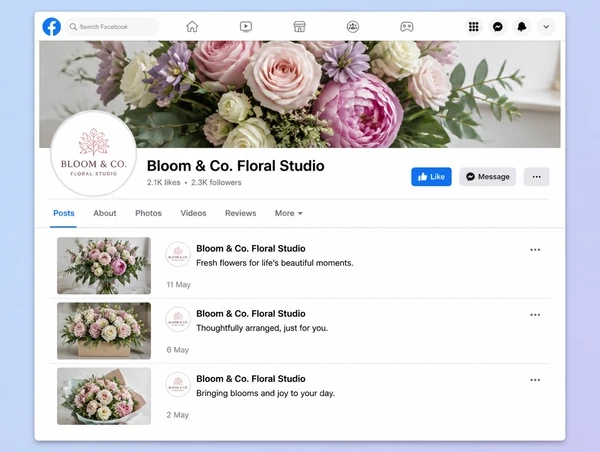Screen dimensions: 600x452
Task: Click the page name on the 2 May post
Action: (251, 379)
